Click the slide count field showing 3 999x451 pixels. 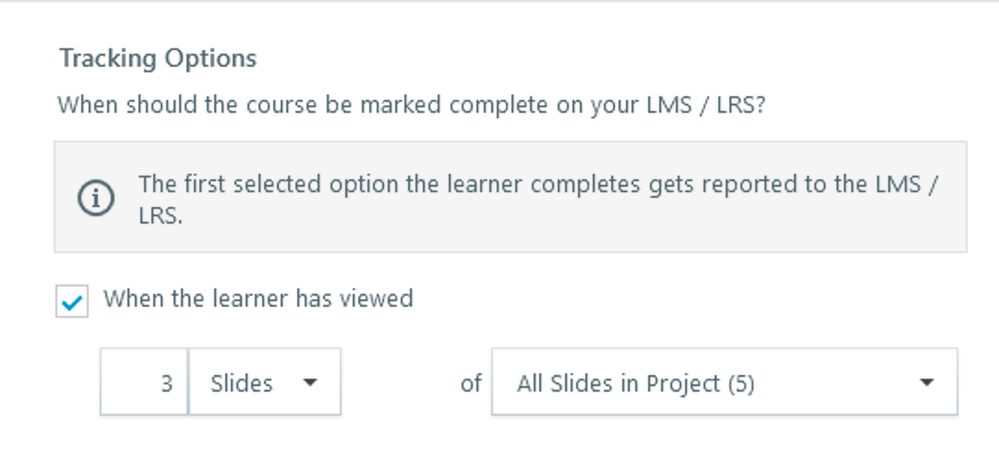click(x=145, y=382)
